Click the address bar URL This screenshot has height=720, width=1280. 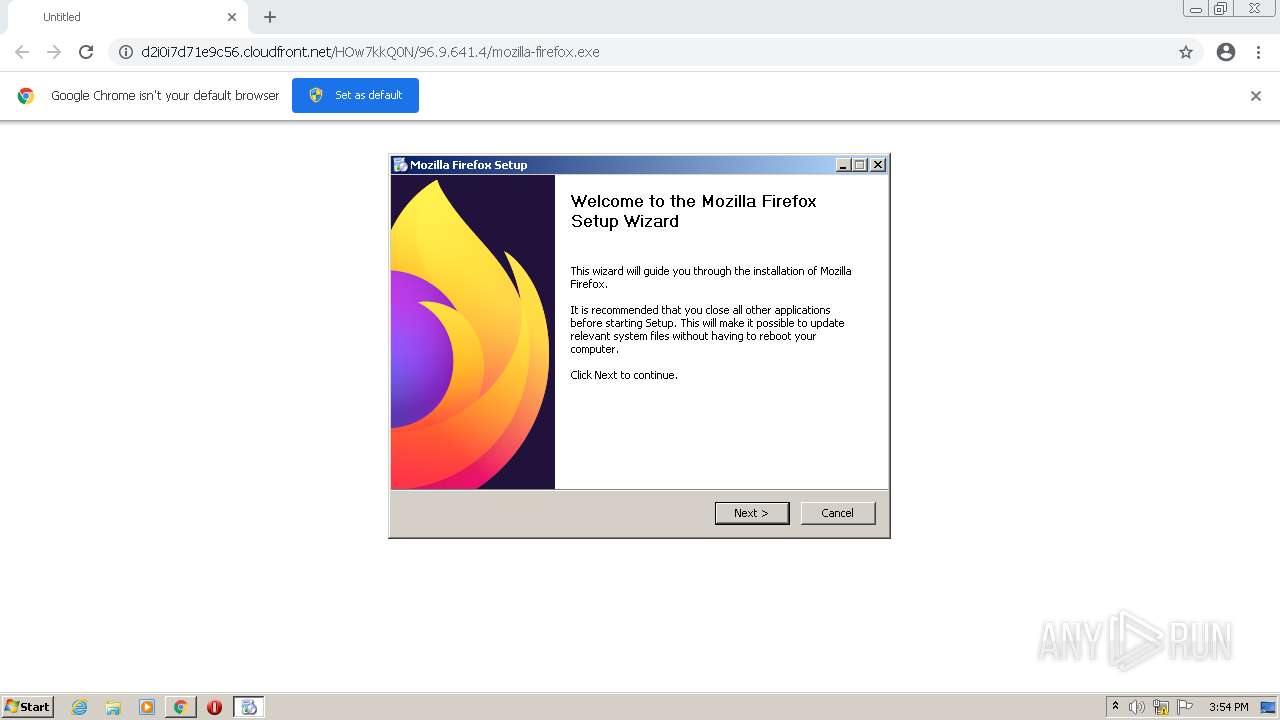click(x=370, y=52)
